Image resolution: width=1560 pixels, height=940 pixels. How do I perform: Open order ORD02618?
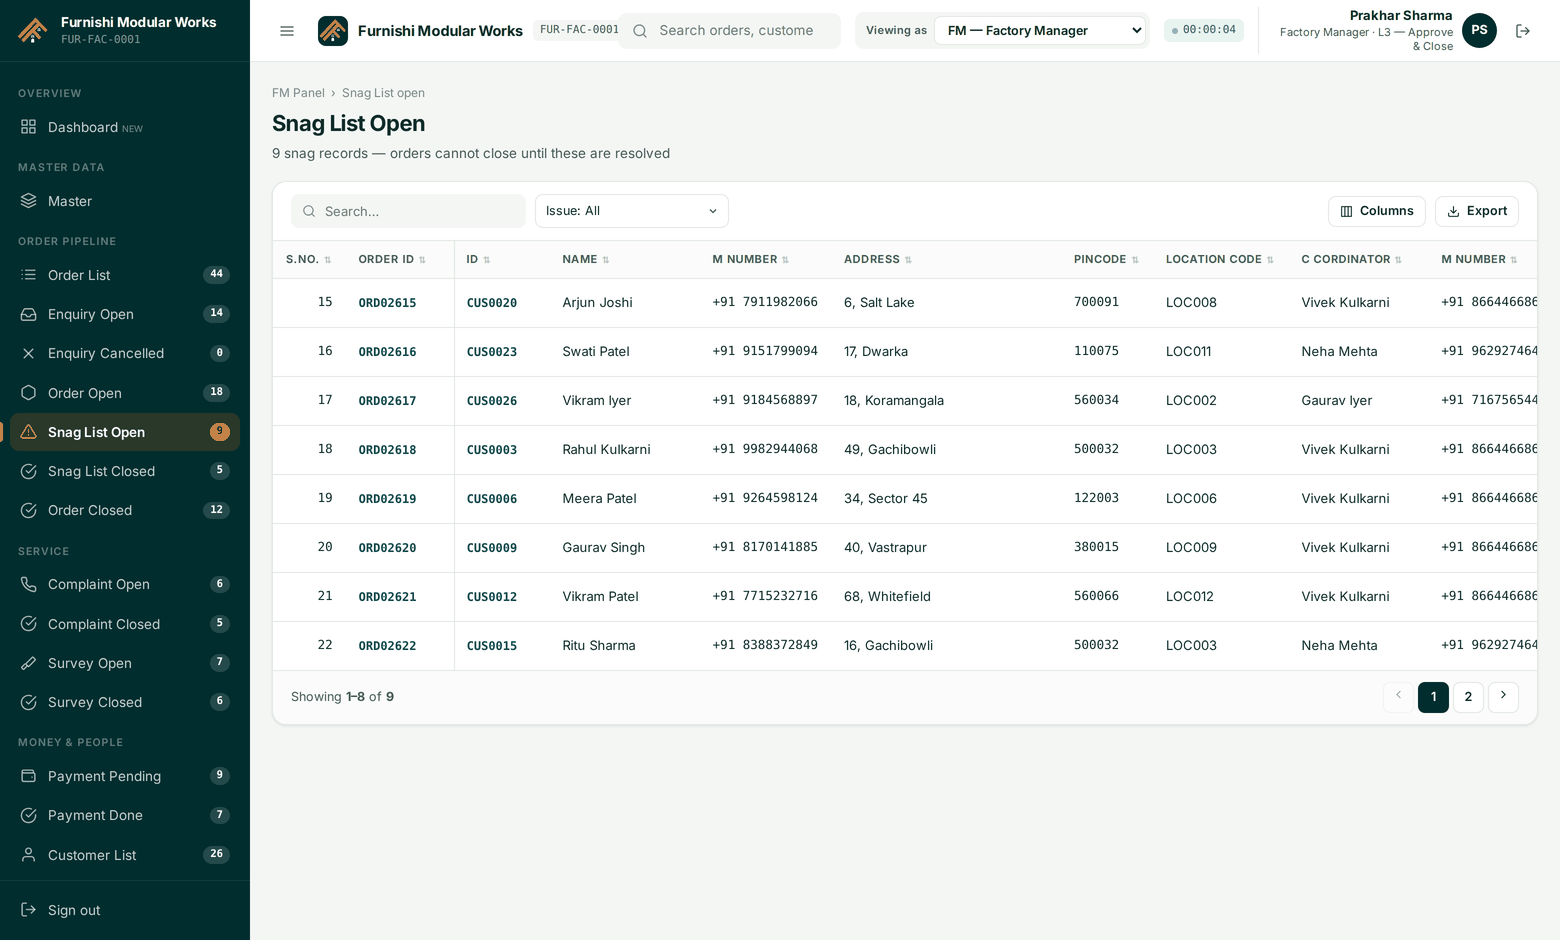coord(387,450)
